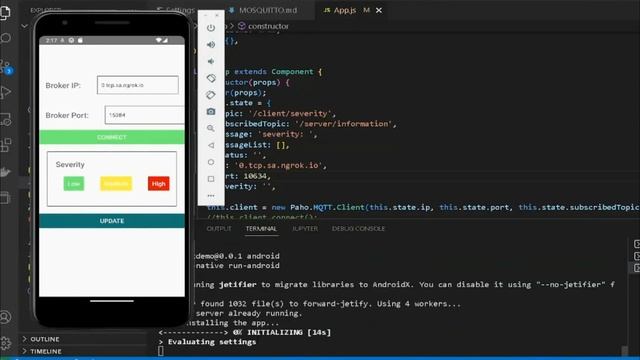
Task: Select the yellow Medium severity button
Action: pos(116,184)
